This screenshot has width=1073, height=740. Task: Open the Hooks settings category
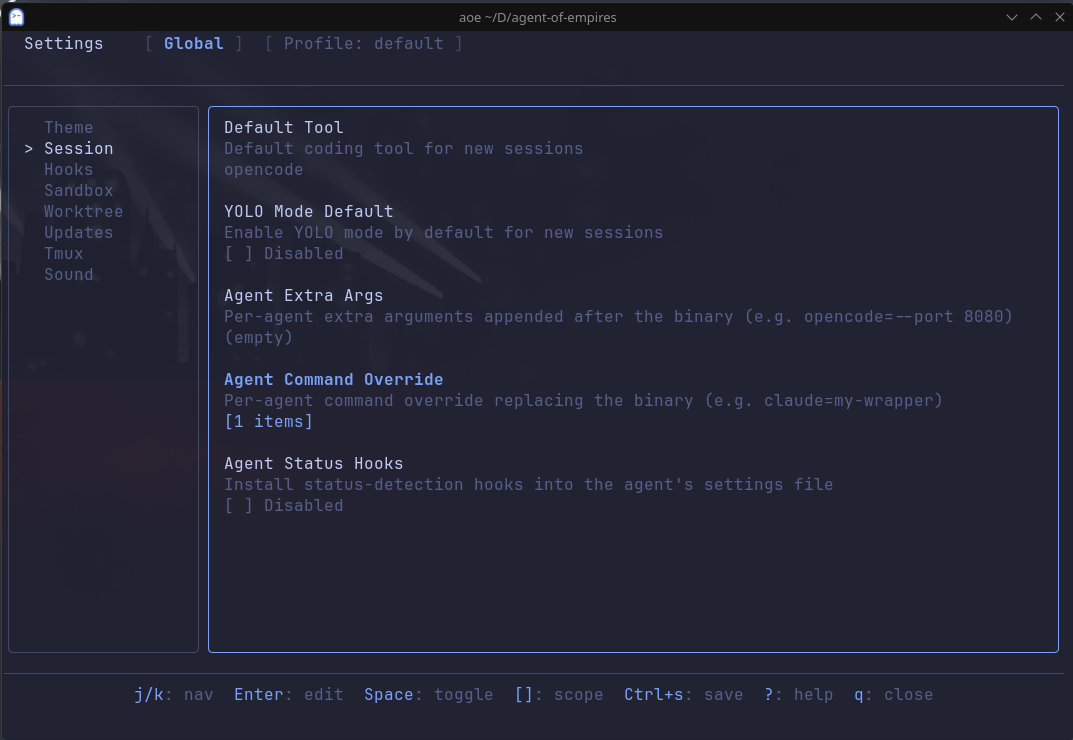click(68, 169)
